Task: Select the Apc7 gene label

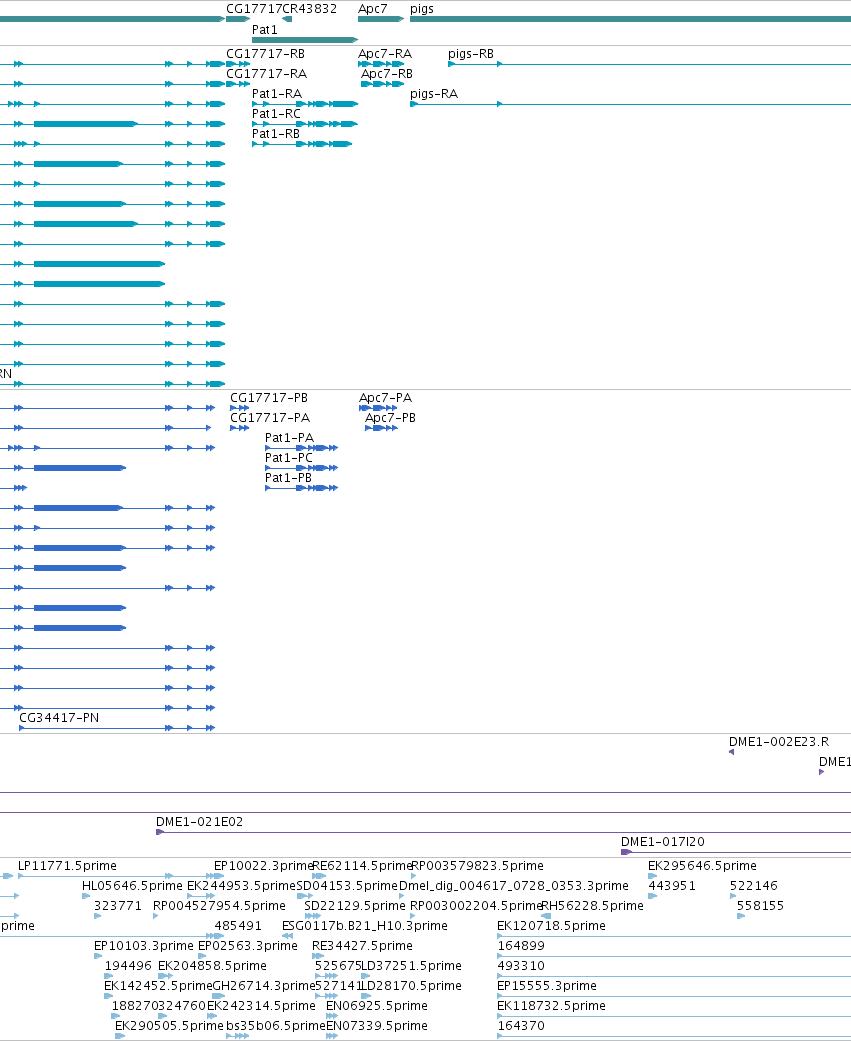Action: pyautogui.click(x=372, y=9)
